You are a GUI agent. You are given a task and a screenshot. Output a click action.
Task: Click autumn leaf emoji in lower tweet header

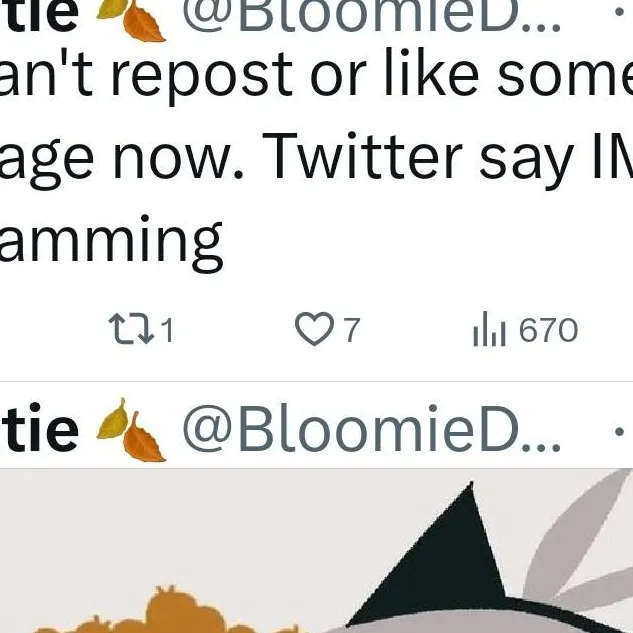click(x=131, y=430)
